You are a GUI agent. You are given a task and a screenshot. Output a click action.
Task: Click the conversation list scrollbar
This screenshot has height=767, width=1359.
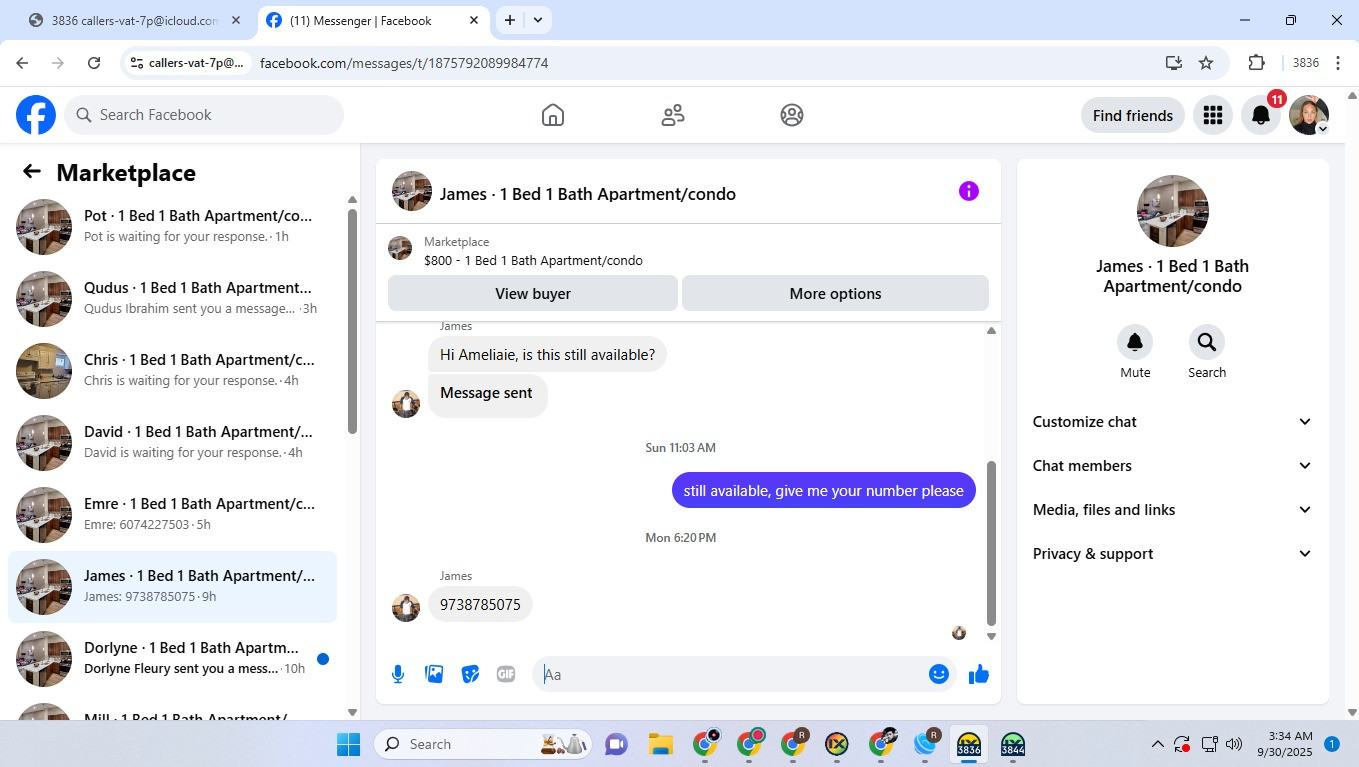click(x=352, y=321)
